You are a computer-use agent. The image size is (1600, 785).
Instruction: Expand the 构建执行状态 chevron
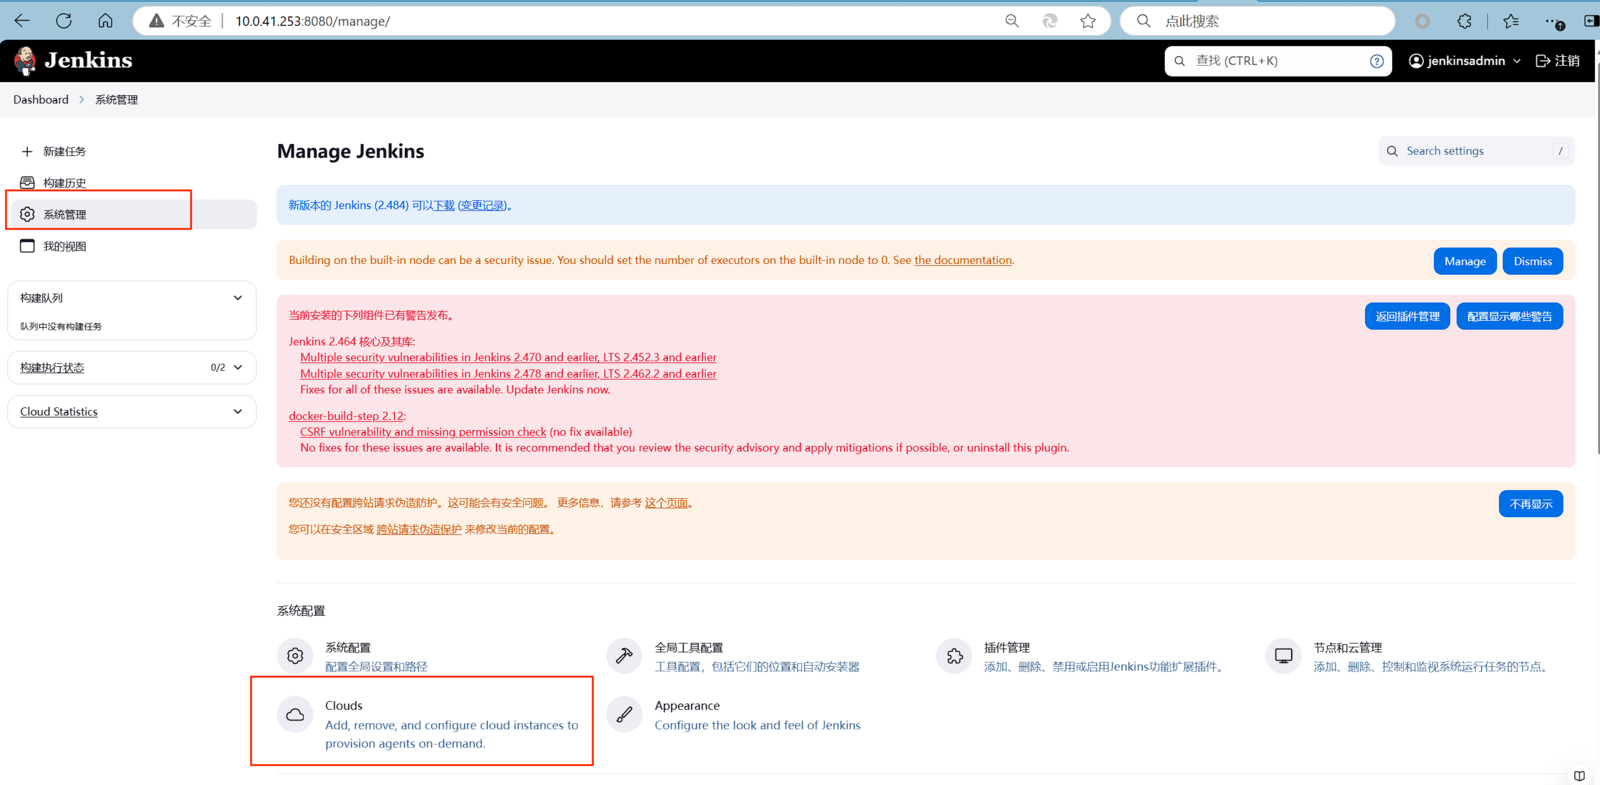point(238,367)
